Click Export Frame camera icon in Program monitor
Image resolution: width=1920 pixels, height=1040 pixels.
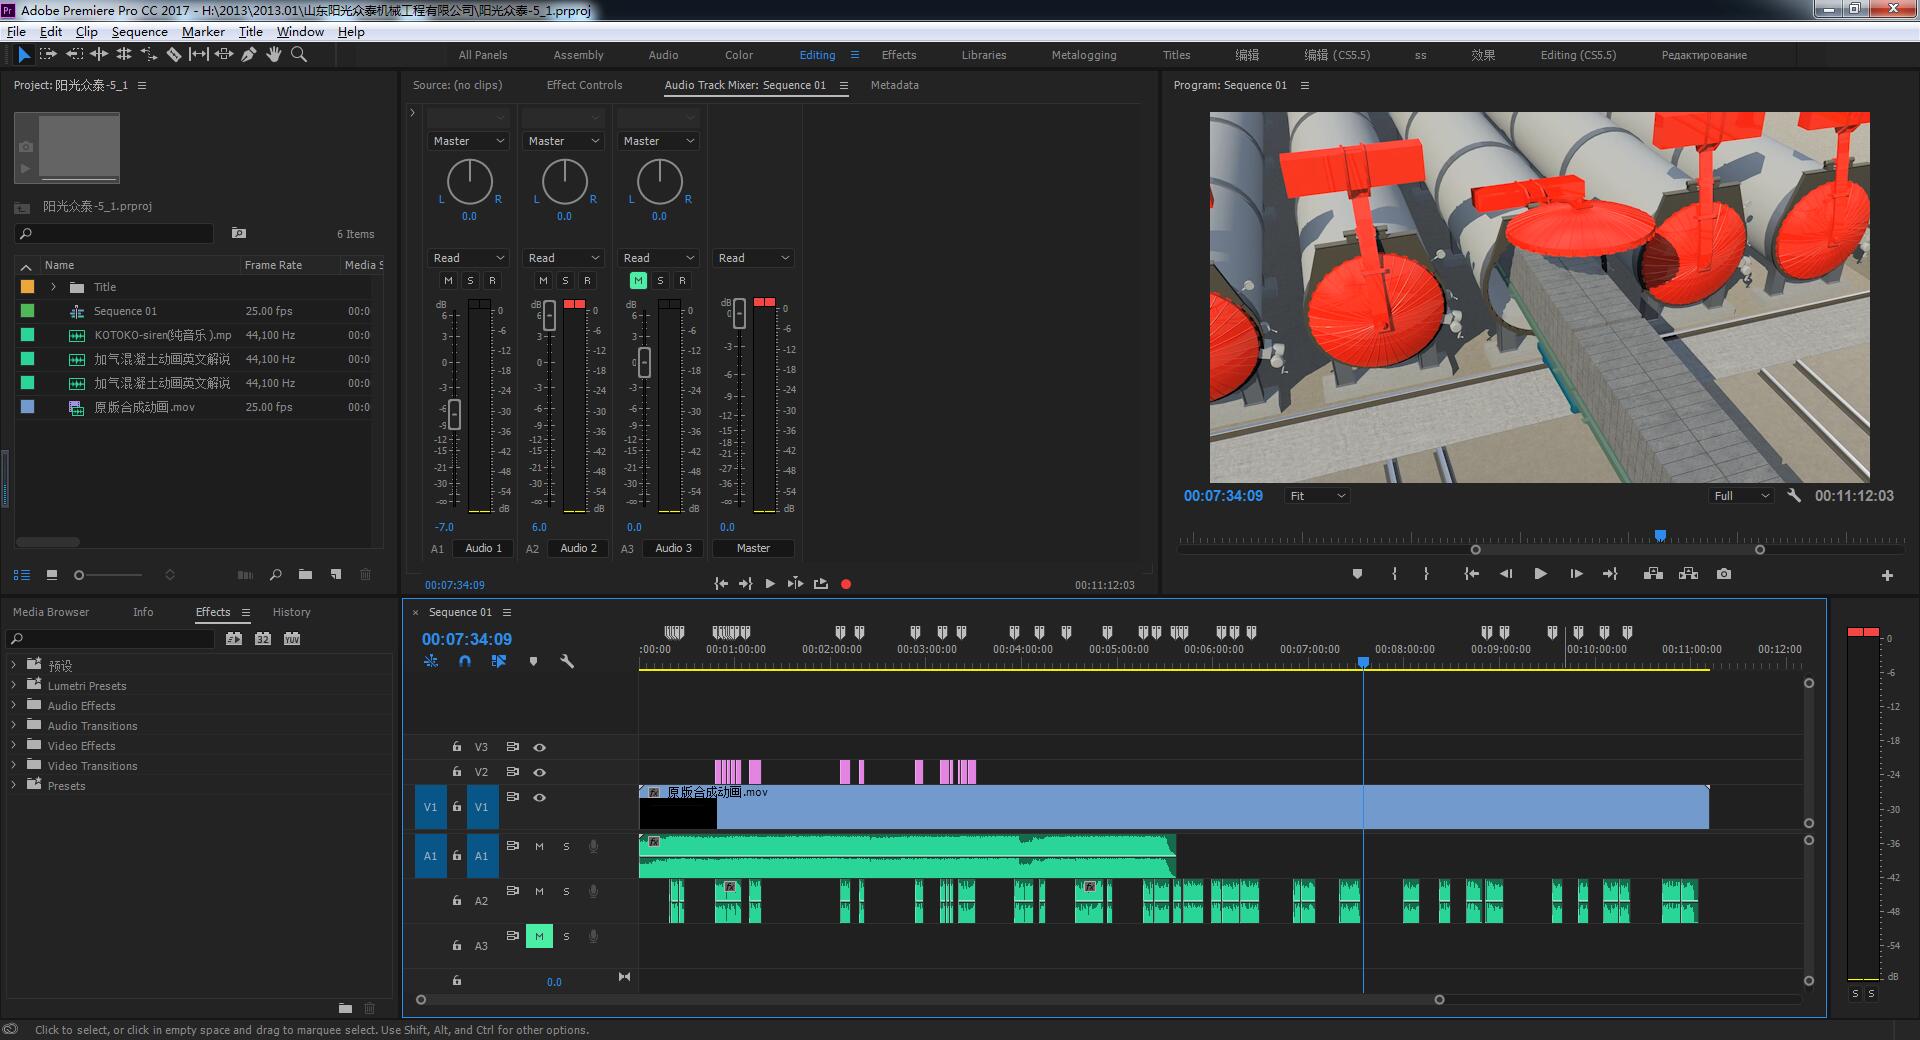(1724, 574)
